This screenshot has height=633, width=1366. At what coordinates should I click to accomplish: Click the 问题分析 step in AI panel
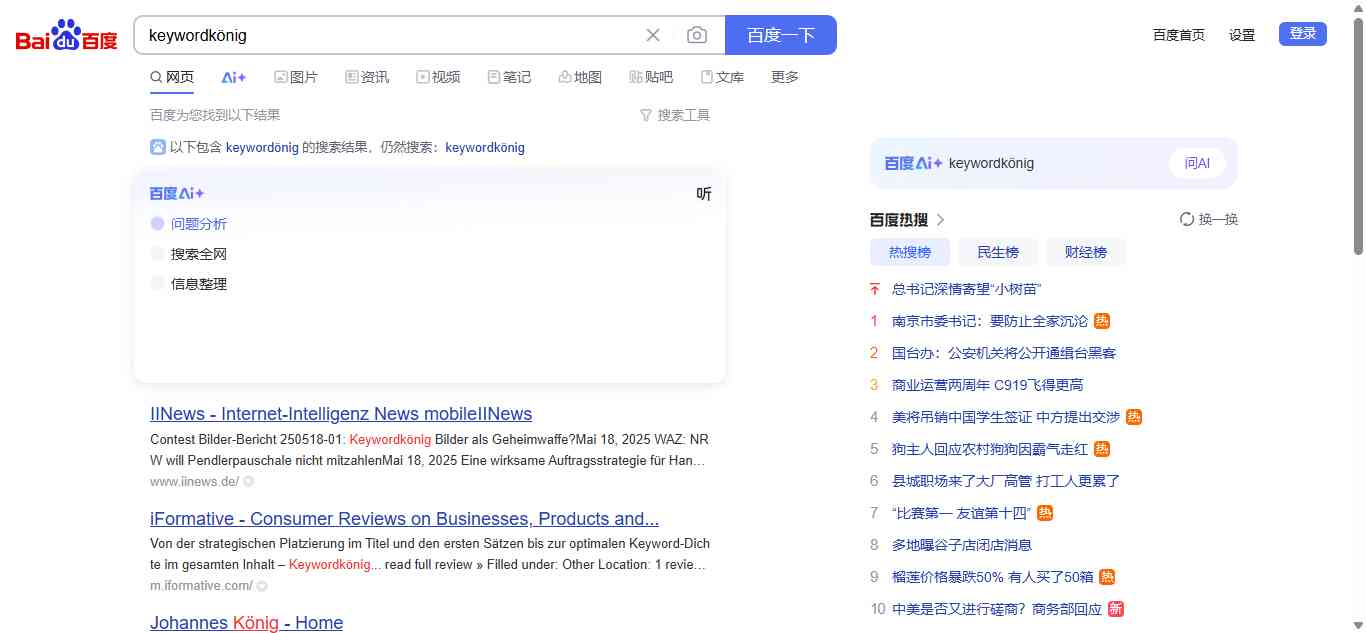pos(199,224)
